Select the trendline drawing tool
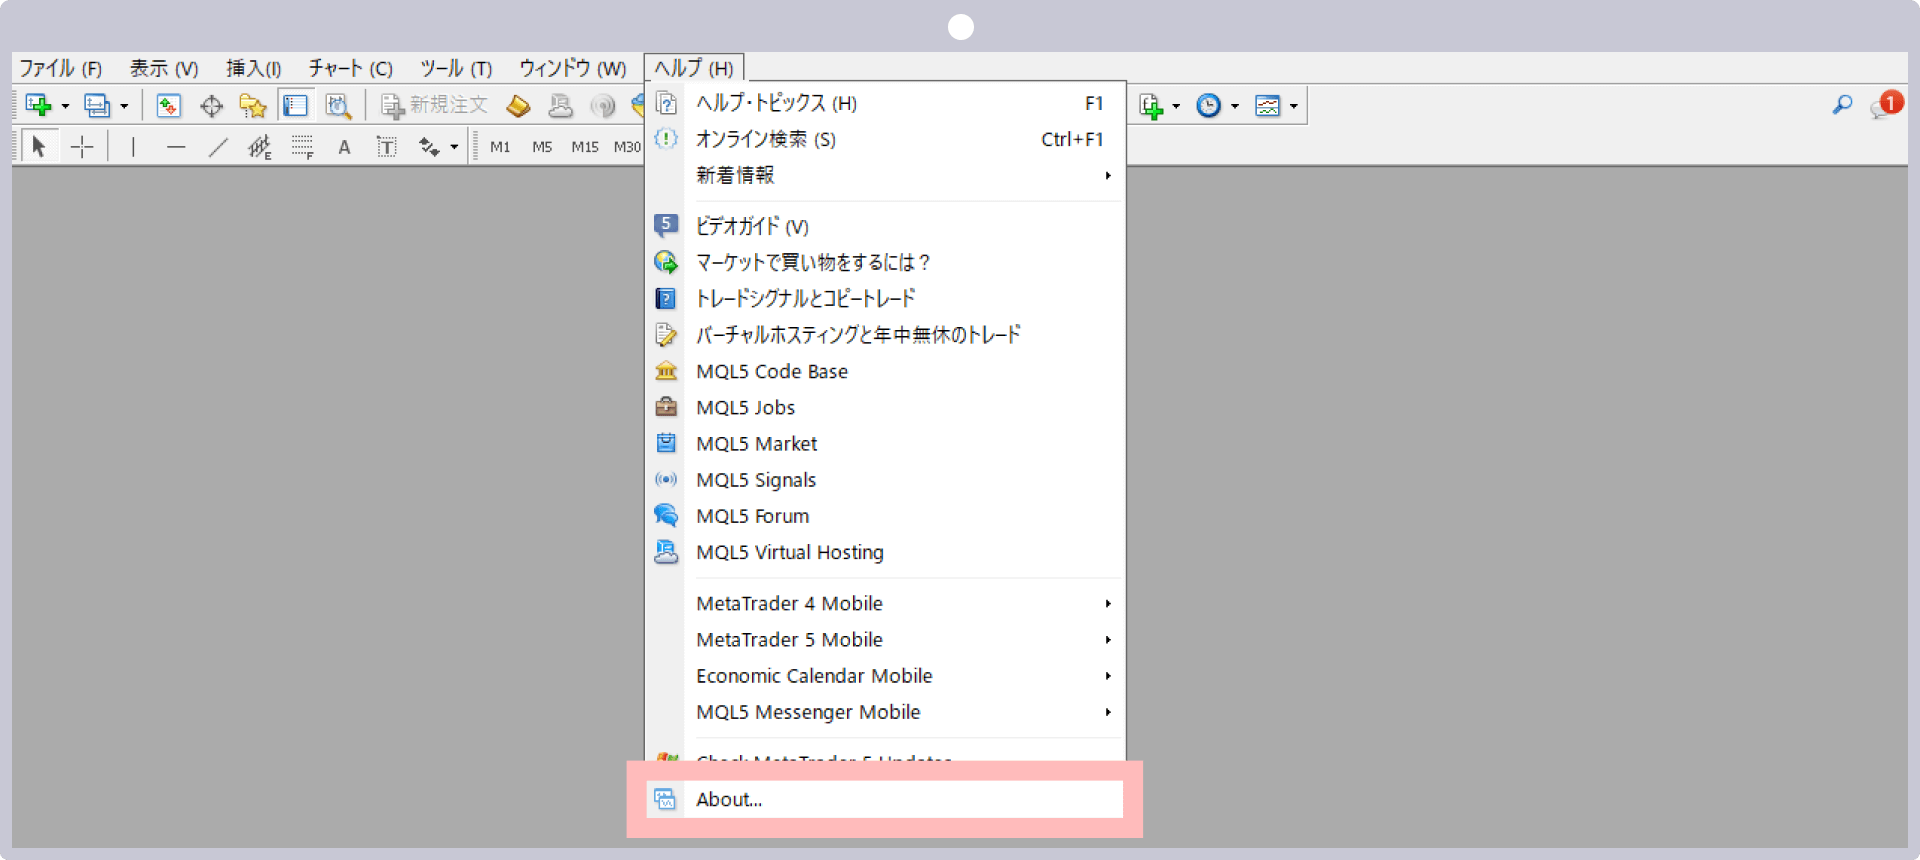1920x860 pixels. [218, 147]
